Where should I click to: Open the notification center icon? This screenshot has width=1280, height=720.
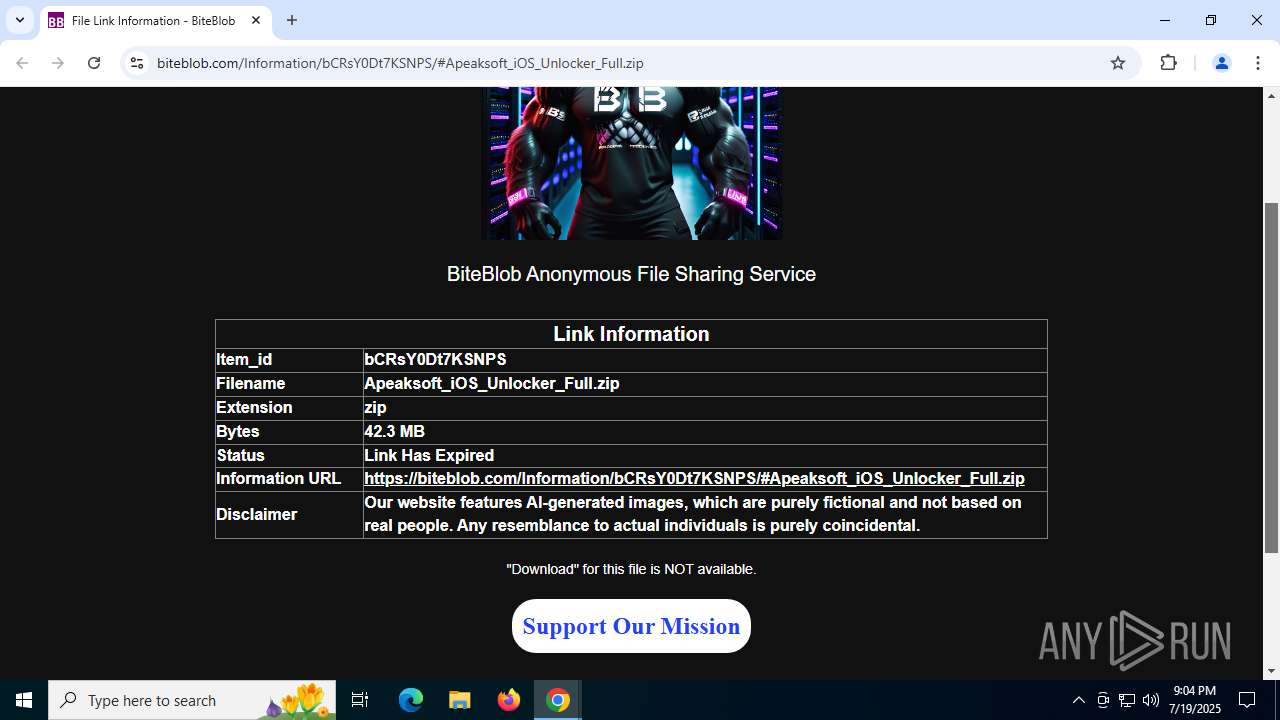tap(1247, 700)
